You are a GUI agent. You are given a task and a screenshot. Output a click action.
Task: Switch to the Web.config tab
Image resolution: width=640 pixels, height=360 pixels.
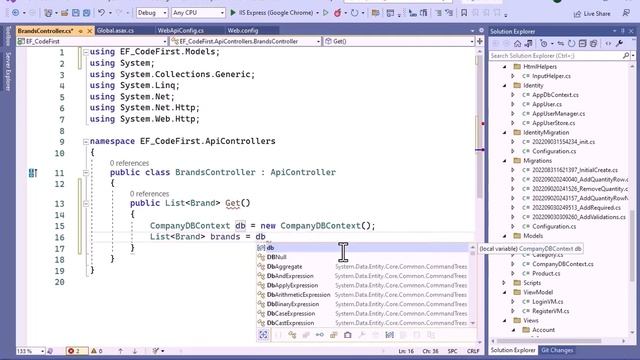point(243,31)
